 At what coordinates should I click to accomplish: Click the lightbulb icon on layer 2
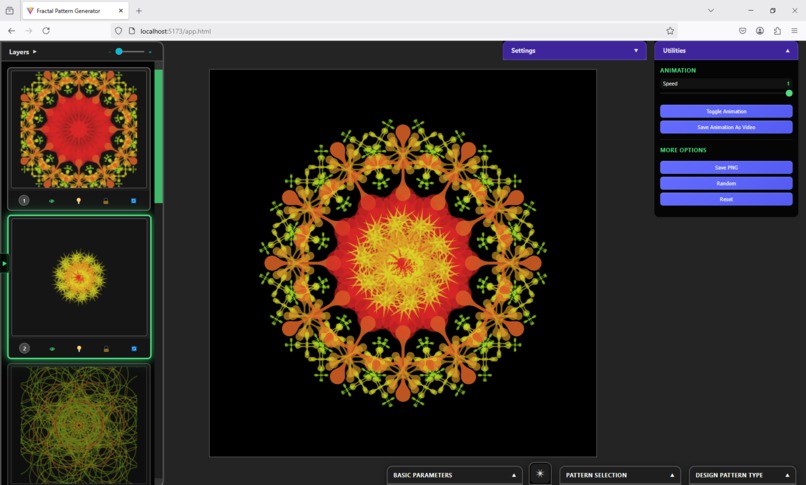click(x=79, y=349)
